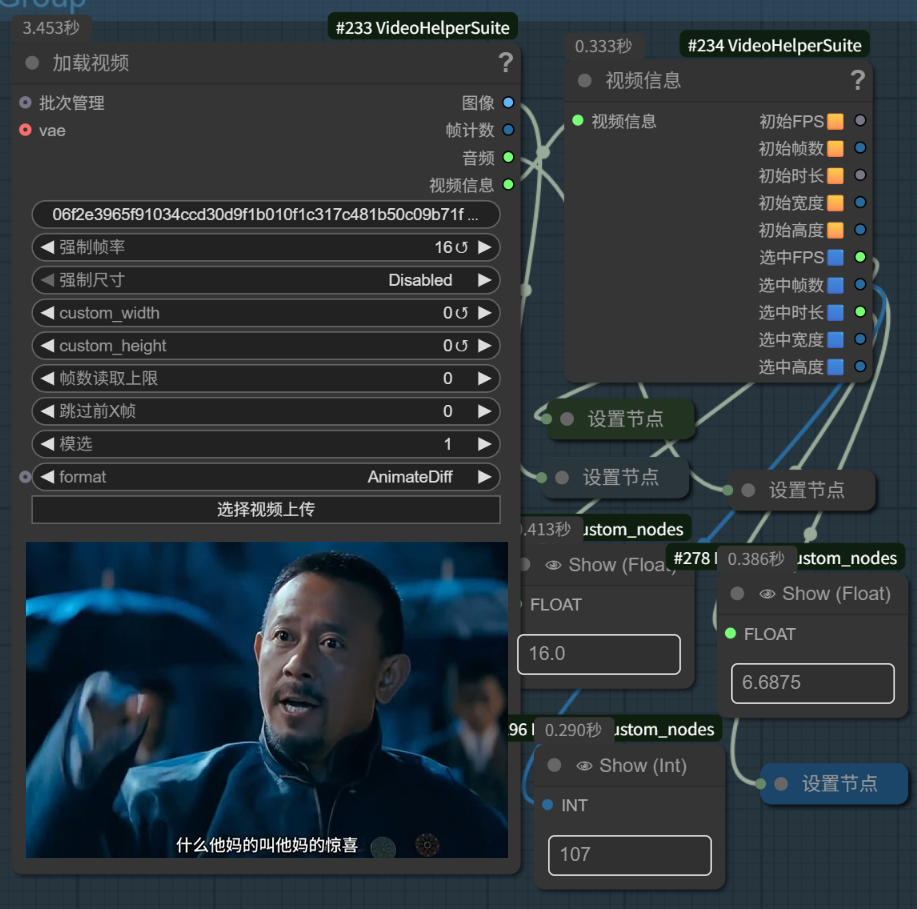Select the gray 设置节点 node below 视频信息
The height and width of the screenshot is (909, 917).
pos(801,490)
